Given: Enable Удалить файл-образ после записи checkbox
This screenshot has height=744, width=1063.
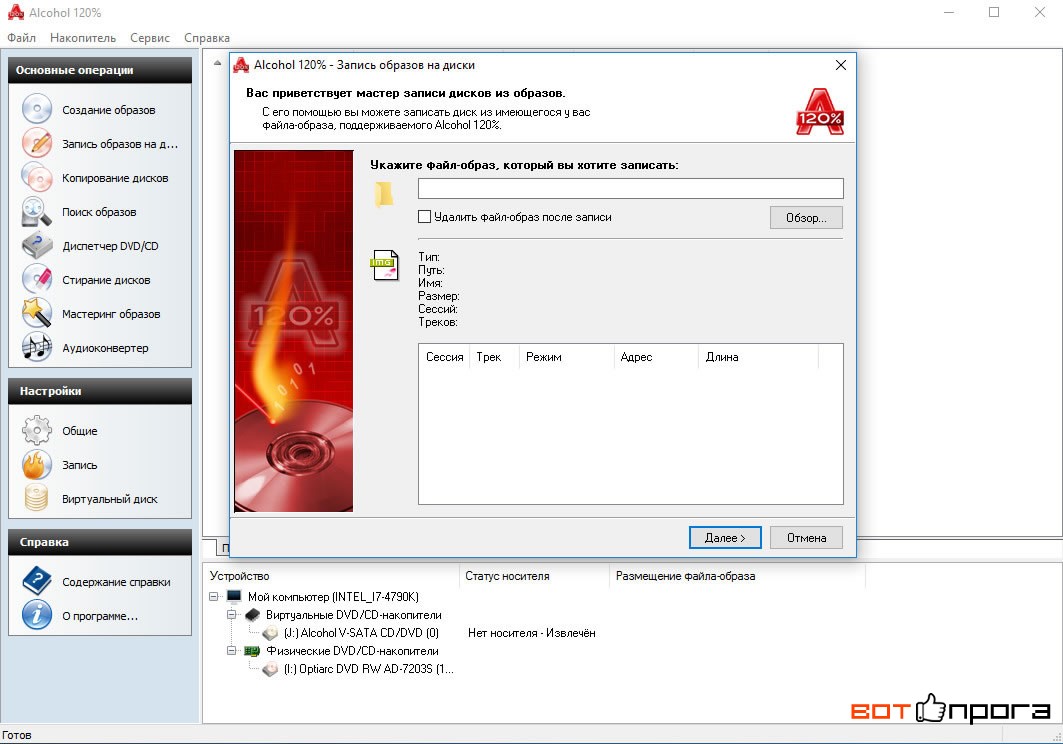Looking at the screenshot, I should tap(424, 216).
